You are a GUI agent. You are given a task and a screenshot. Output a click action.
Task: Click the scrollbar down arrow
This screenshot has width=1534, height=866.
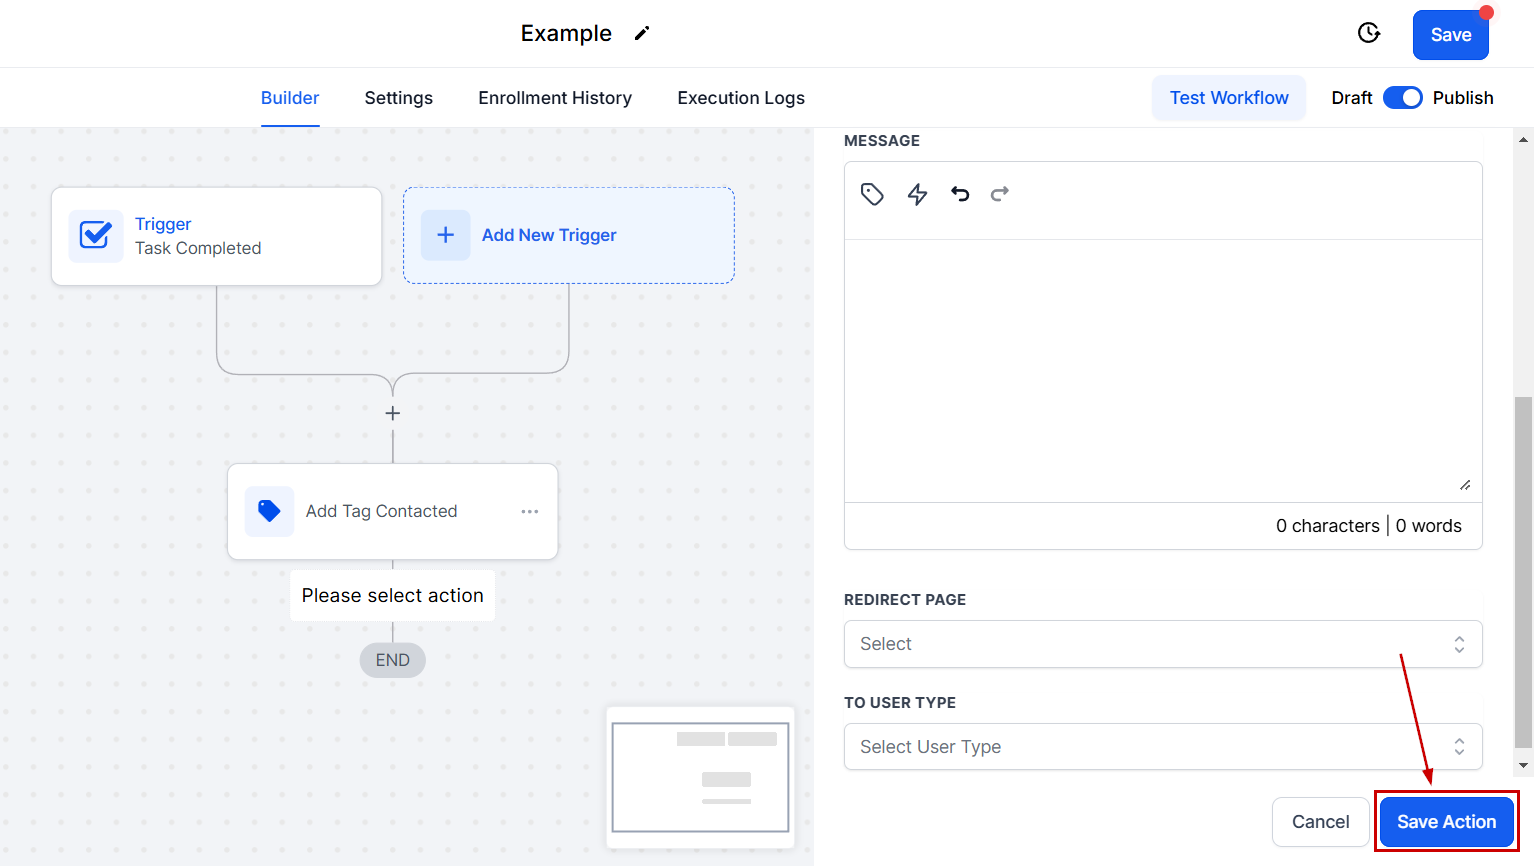coord(1523,765)
